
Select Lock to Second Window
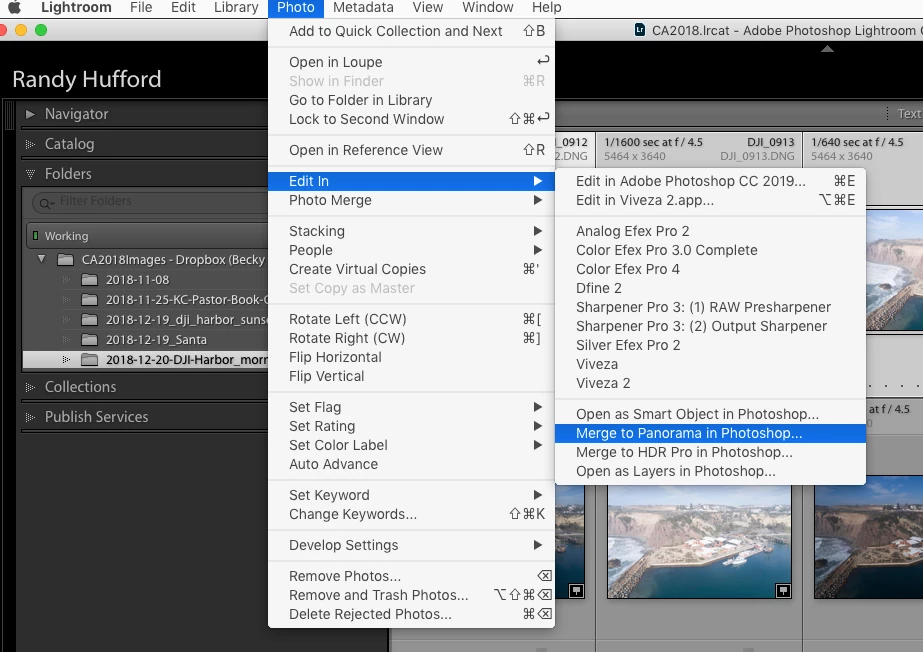pyautogui.click(x=411, y=119)
